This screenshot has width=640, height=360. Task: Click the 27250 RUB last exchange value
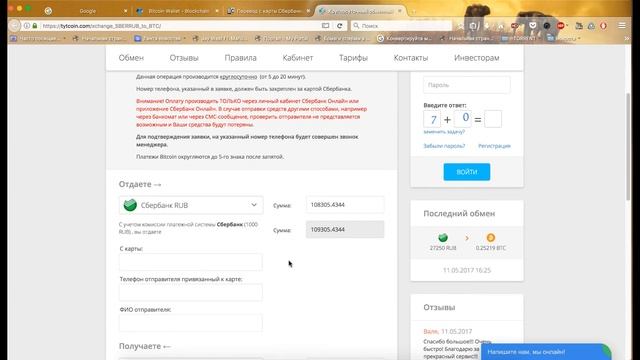tap(443, 248)
